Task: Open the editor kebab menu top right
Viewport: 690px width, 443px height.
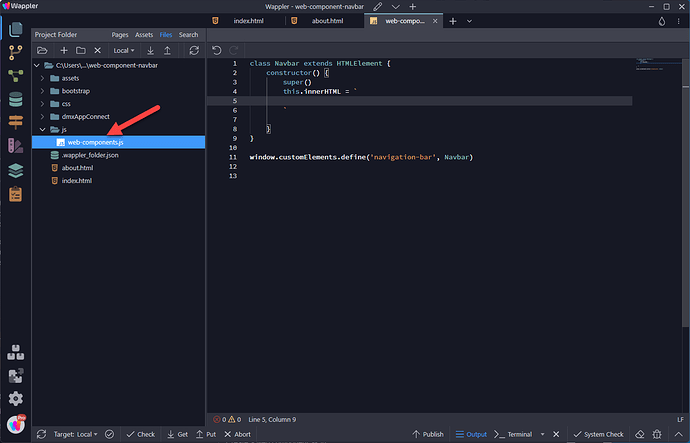Action: coord(679,21)
